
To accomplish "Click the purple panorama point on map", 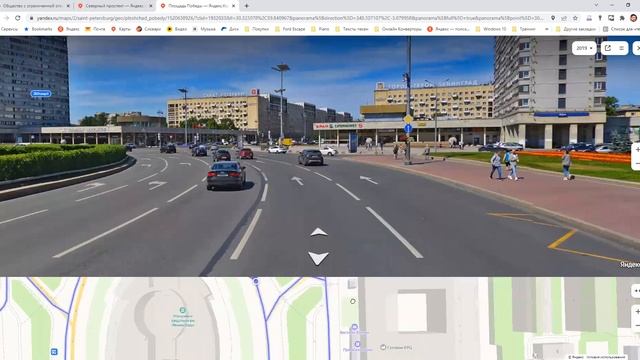I will pyautogui.click(x=256, y=281).
